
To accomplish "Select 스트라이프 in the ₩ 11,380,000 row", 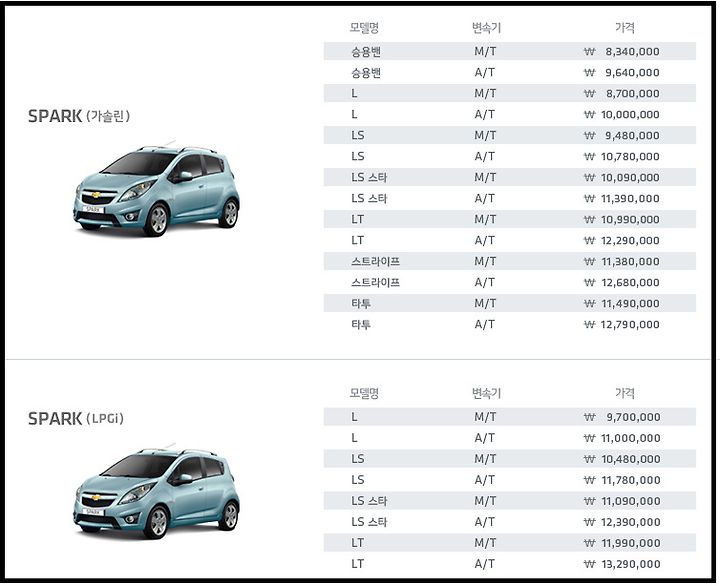I will click(376, 261).
